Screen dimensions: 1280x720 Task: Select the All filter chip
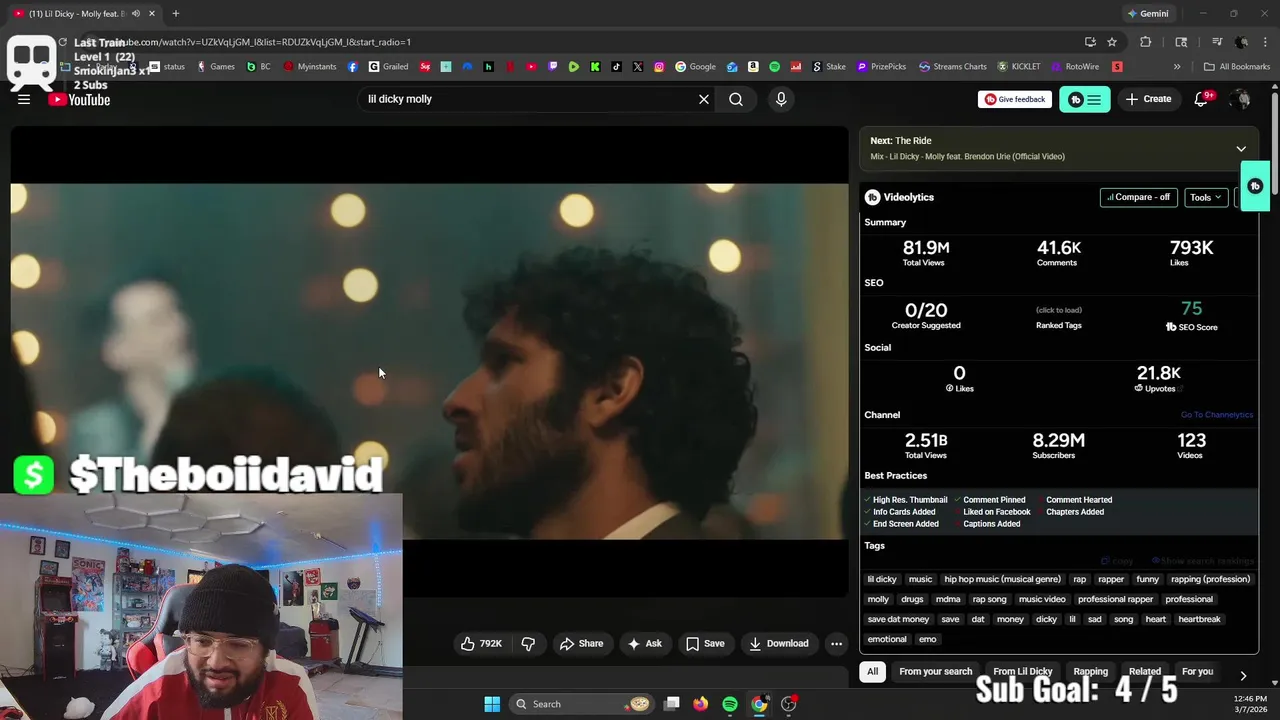tap(873, 672)
